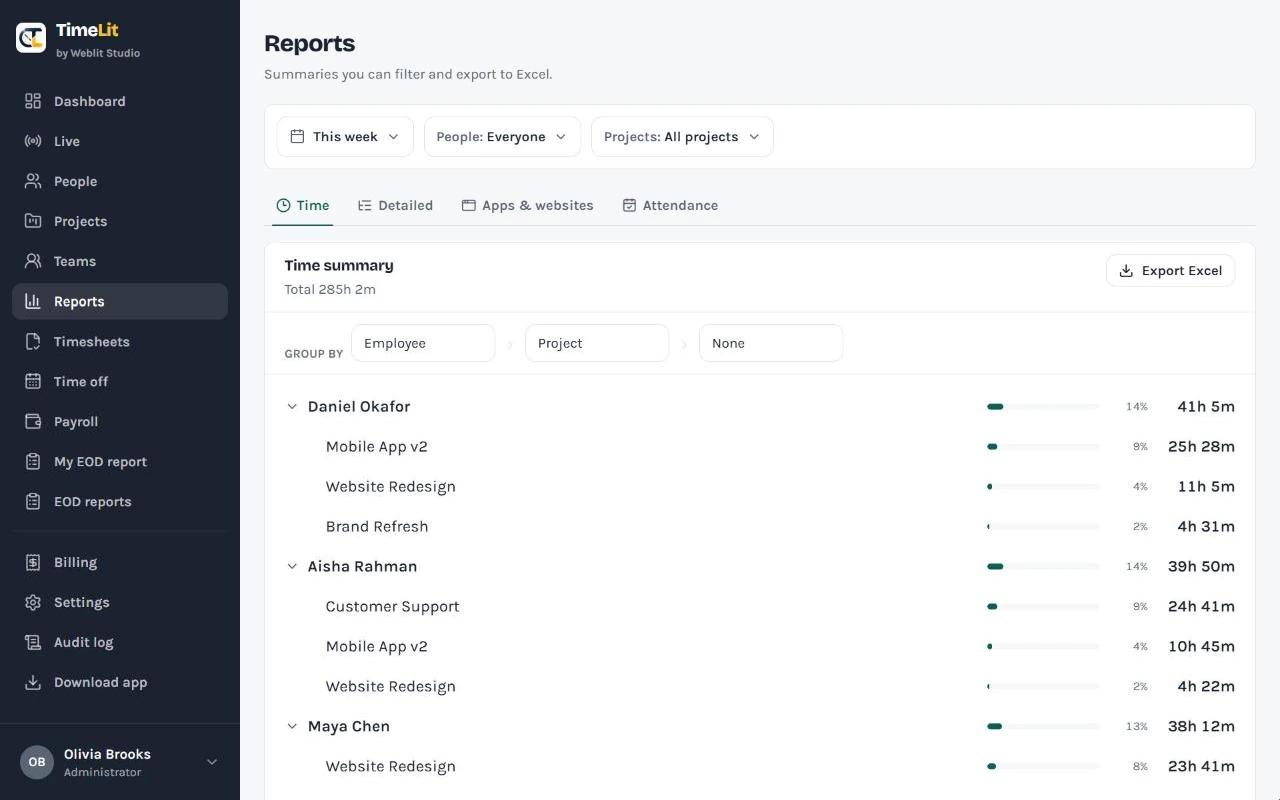Collapse the Aisha Rahman group
Screen dimensions: 1280x800
(x=292, y=566)
